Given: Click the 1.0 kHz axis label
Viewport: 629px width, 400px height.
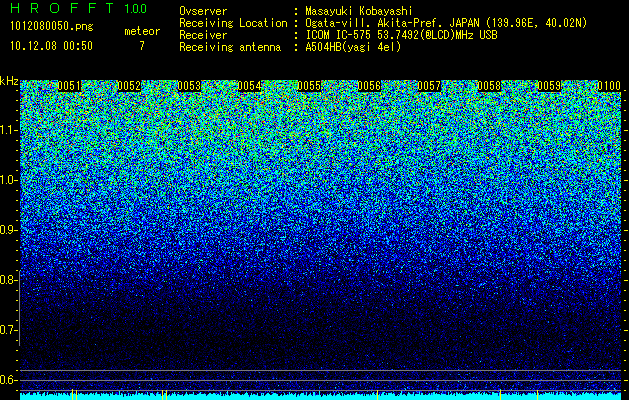Looking at the screenshot, I should pyautogui.click(x=6, y=180).
